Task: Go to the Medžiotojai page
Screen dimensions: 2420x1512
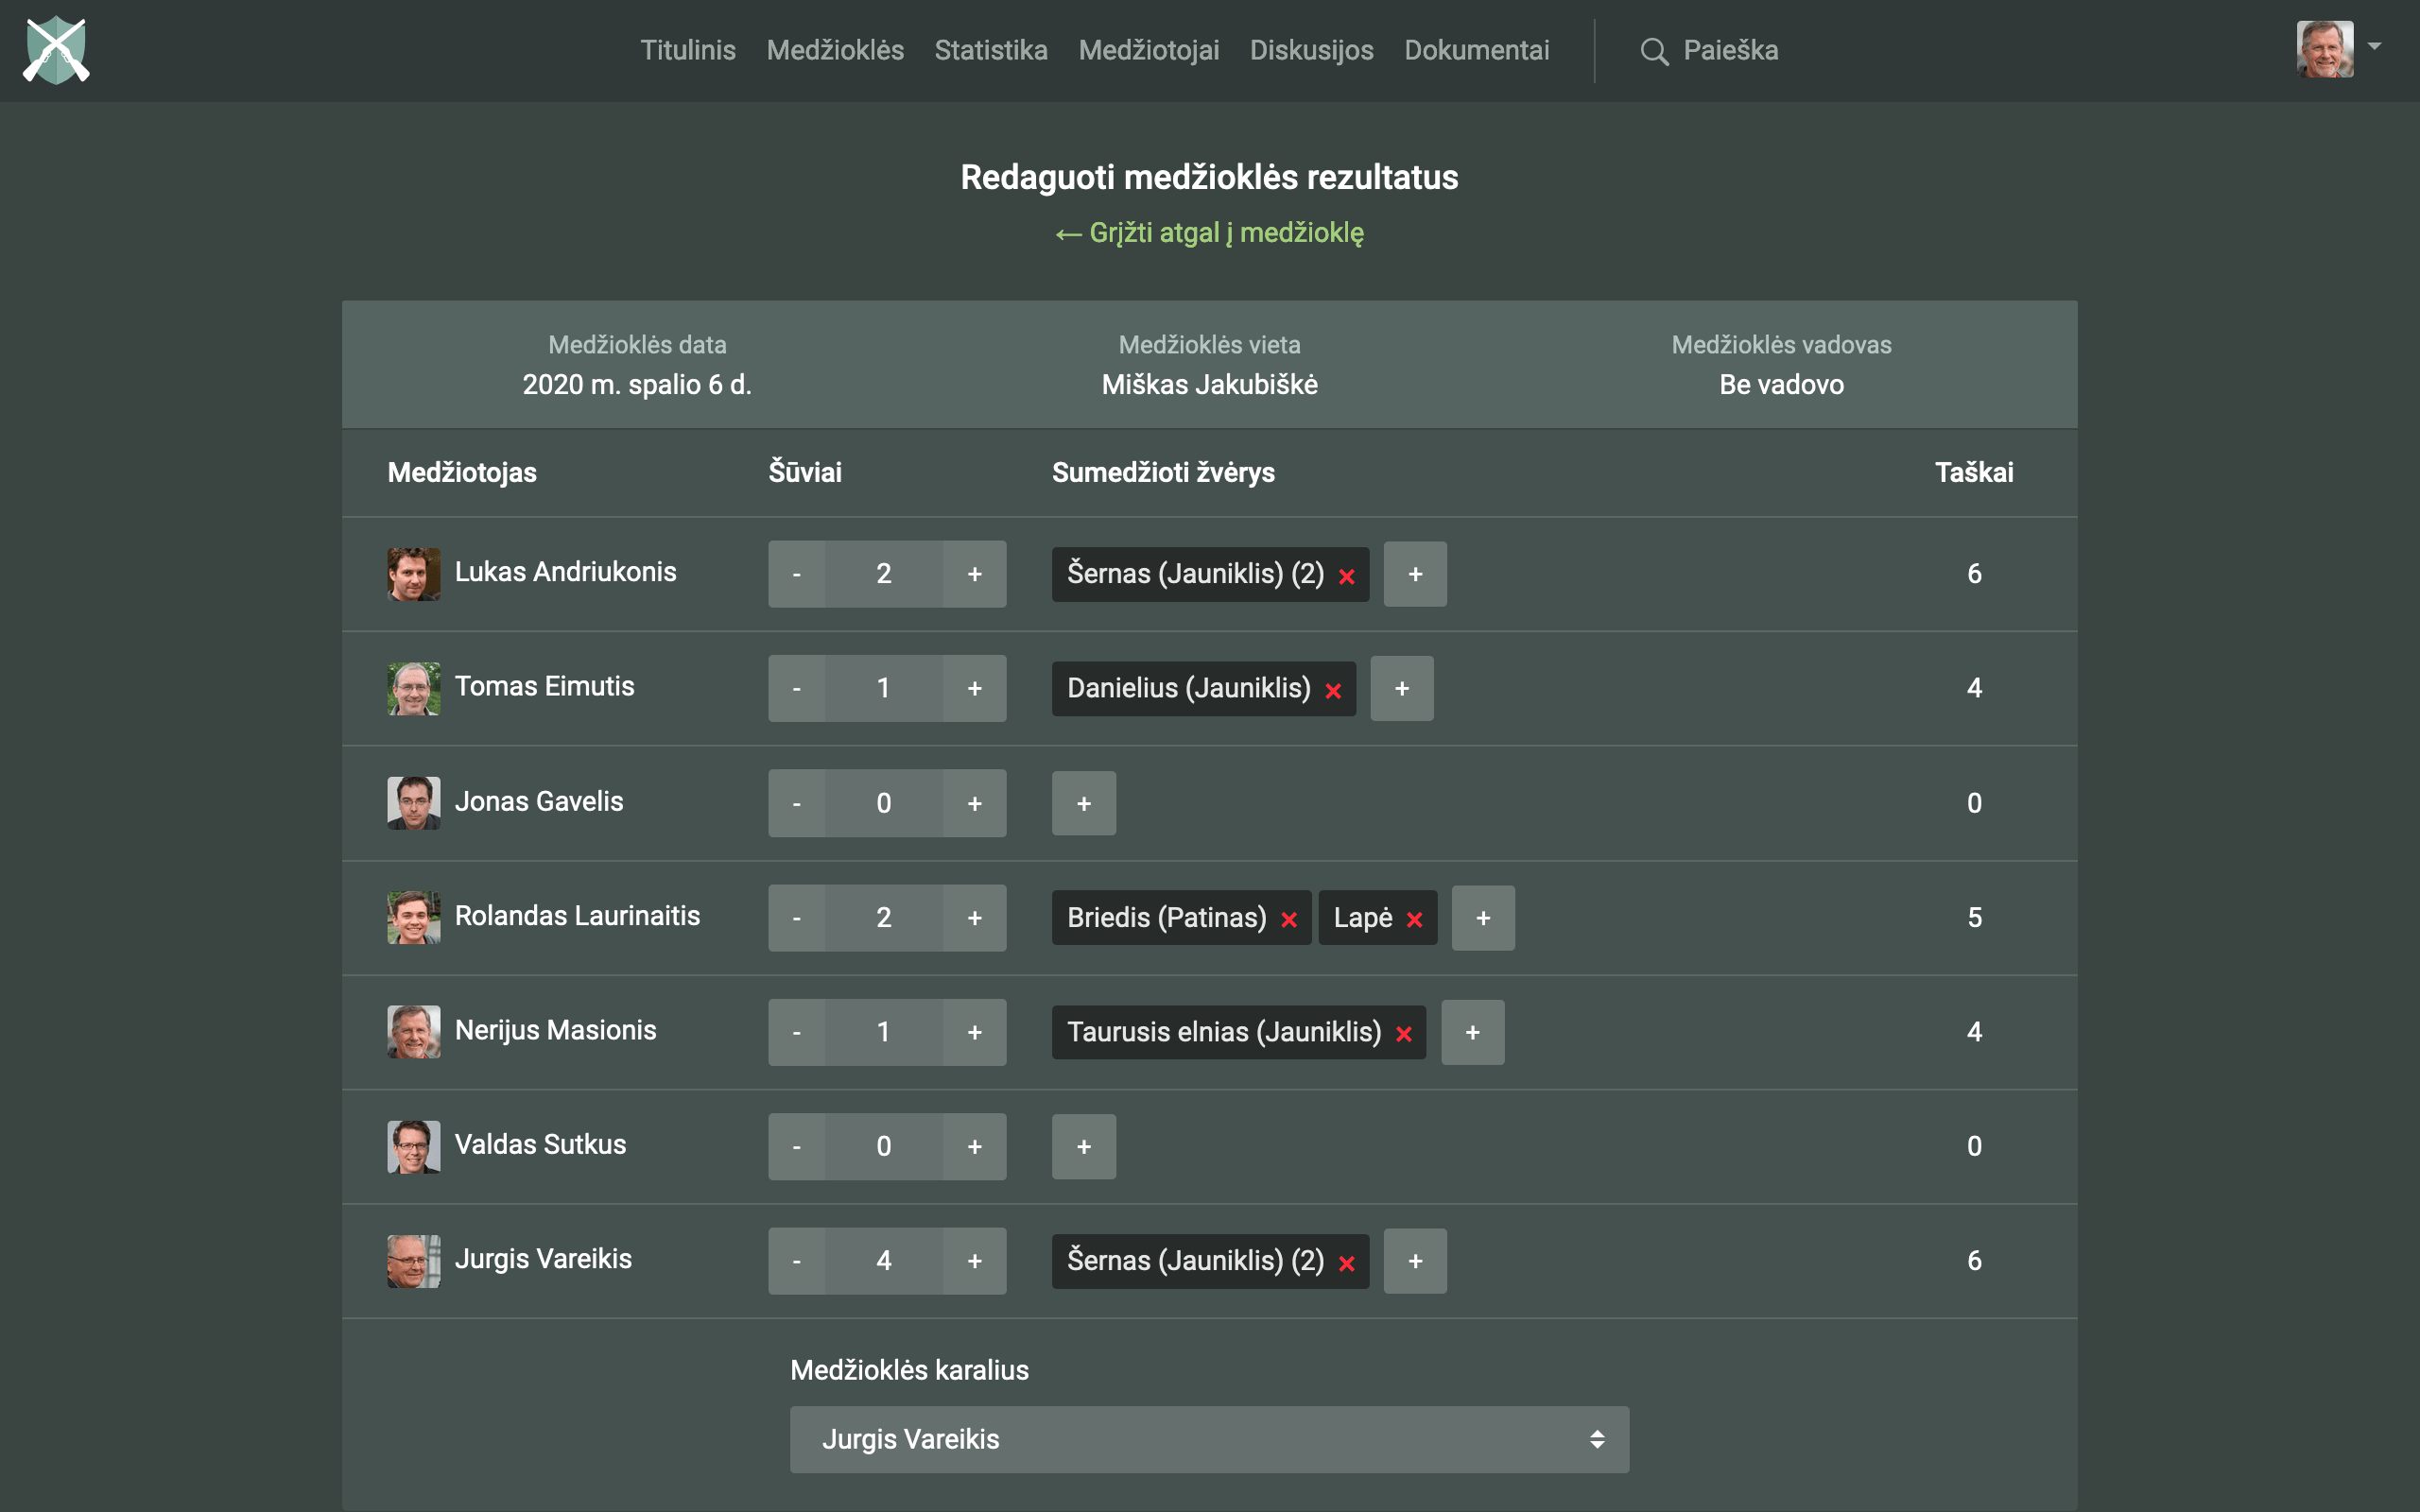Action: pos(1148,50)
